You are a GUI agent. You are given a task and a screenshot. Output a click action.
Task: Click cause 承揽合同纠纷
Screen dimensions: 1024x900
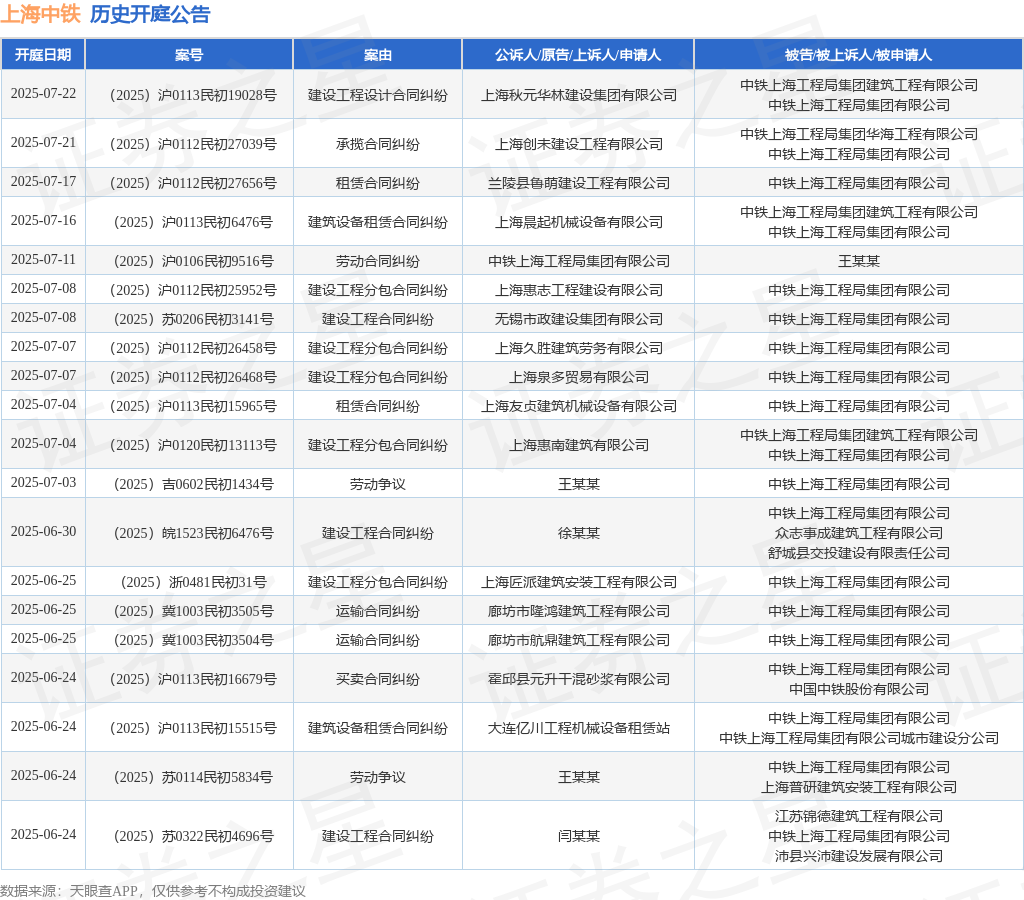(377, 144)
